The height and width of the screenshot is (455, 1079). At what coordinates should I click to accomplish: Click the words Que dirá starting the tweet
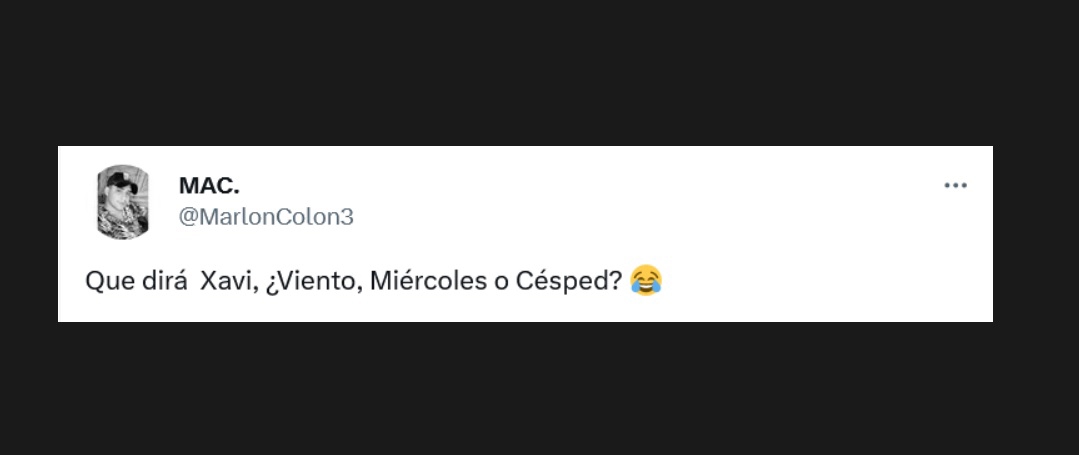(x=136, y=281)
